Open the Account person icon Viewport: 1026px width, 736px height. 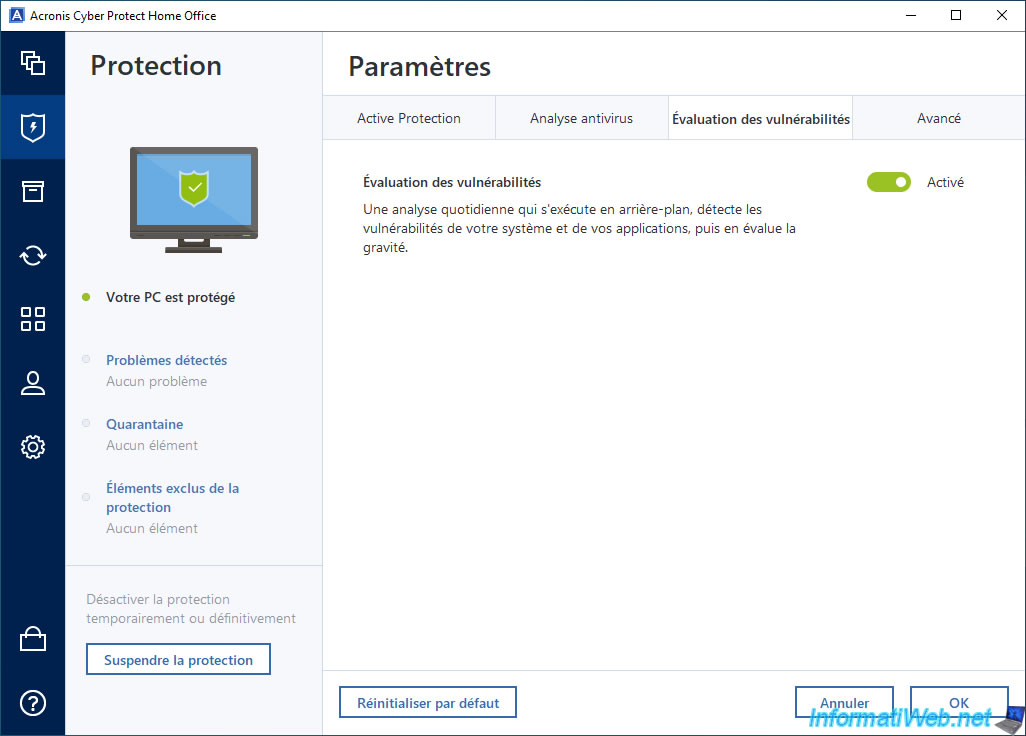coord(33,383)
